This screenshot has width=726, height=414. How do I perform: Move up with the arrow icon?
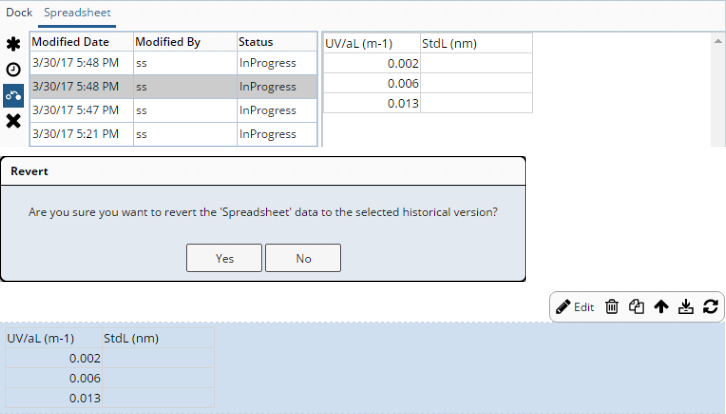pos(661,307)
